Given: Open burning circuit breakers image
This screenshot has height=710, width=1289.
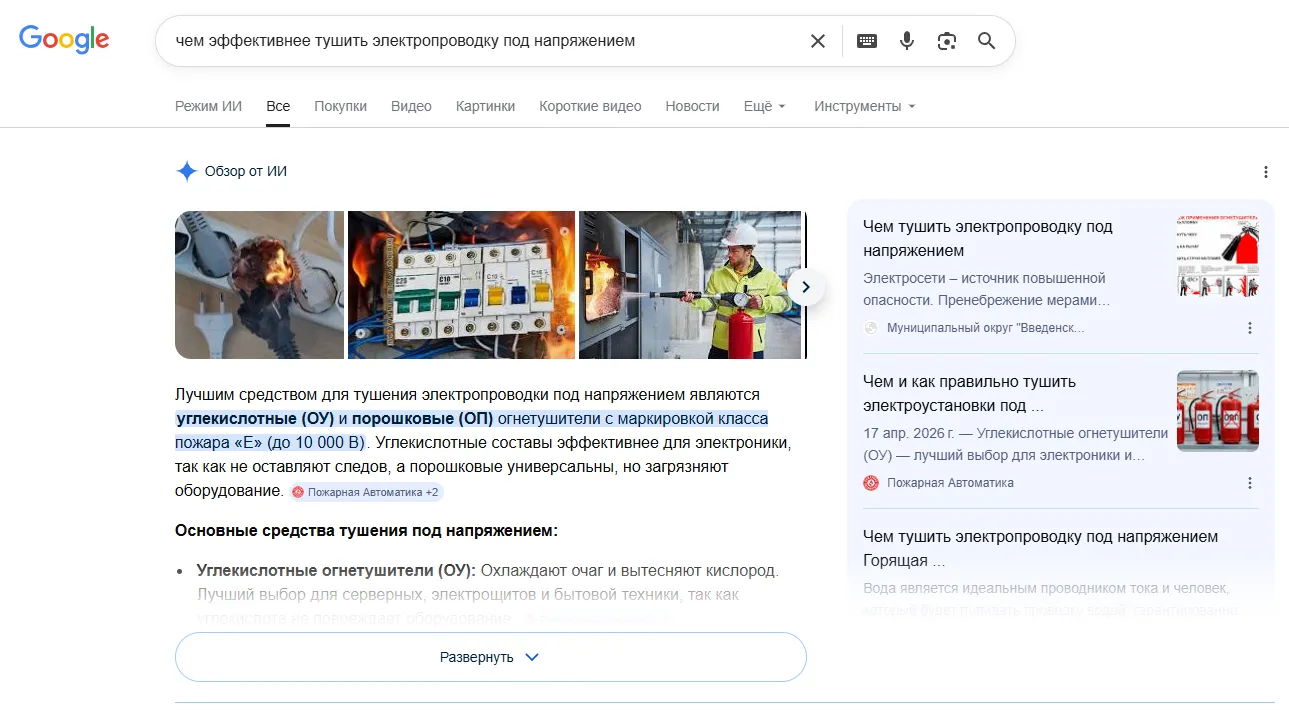Looking at the screenshot, I should 461,285.
